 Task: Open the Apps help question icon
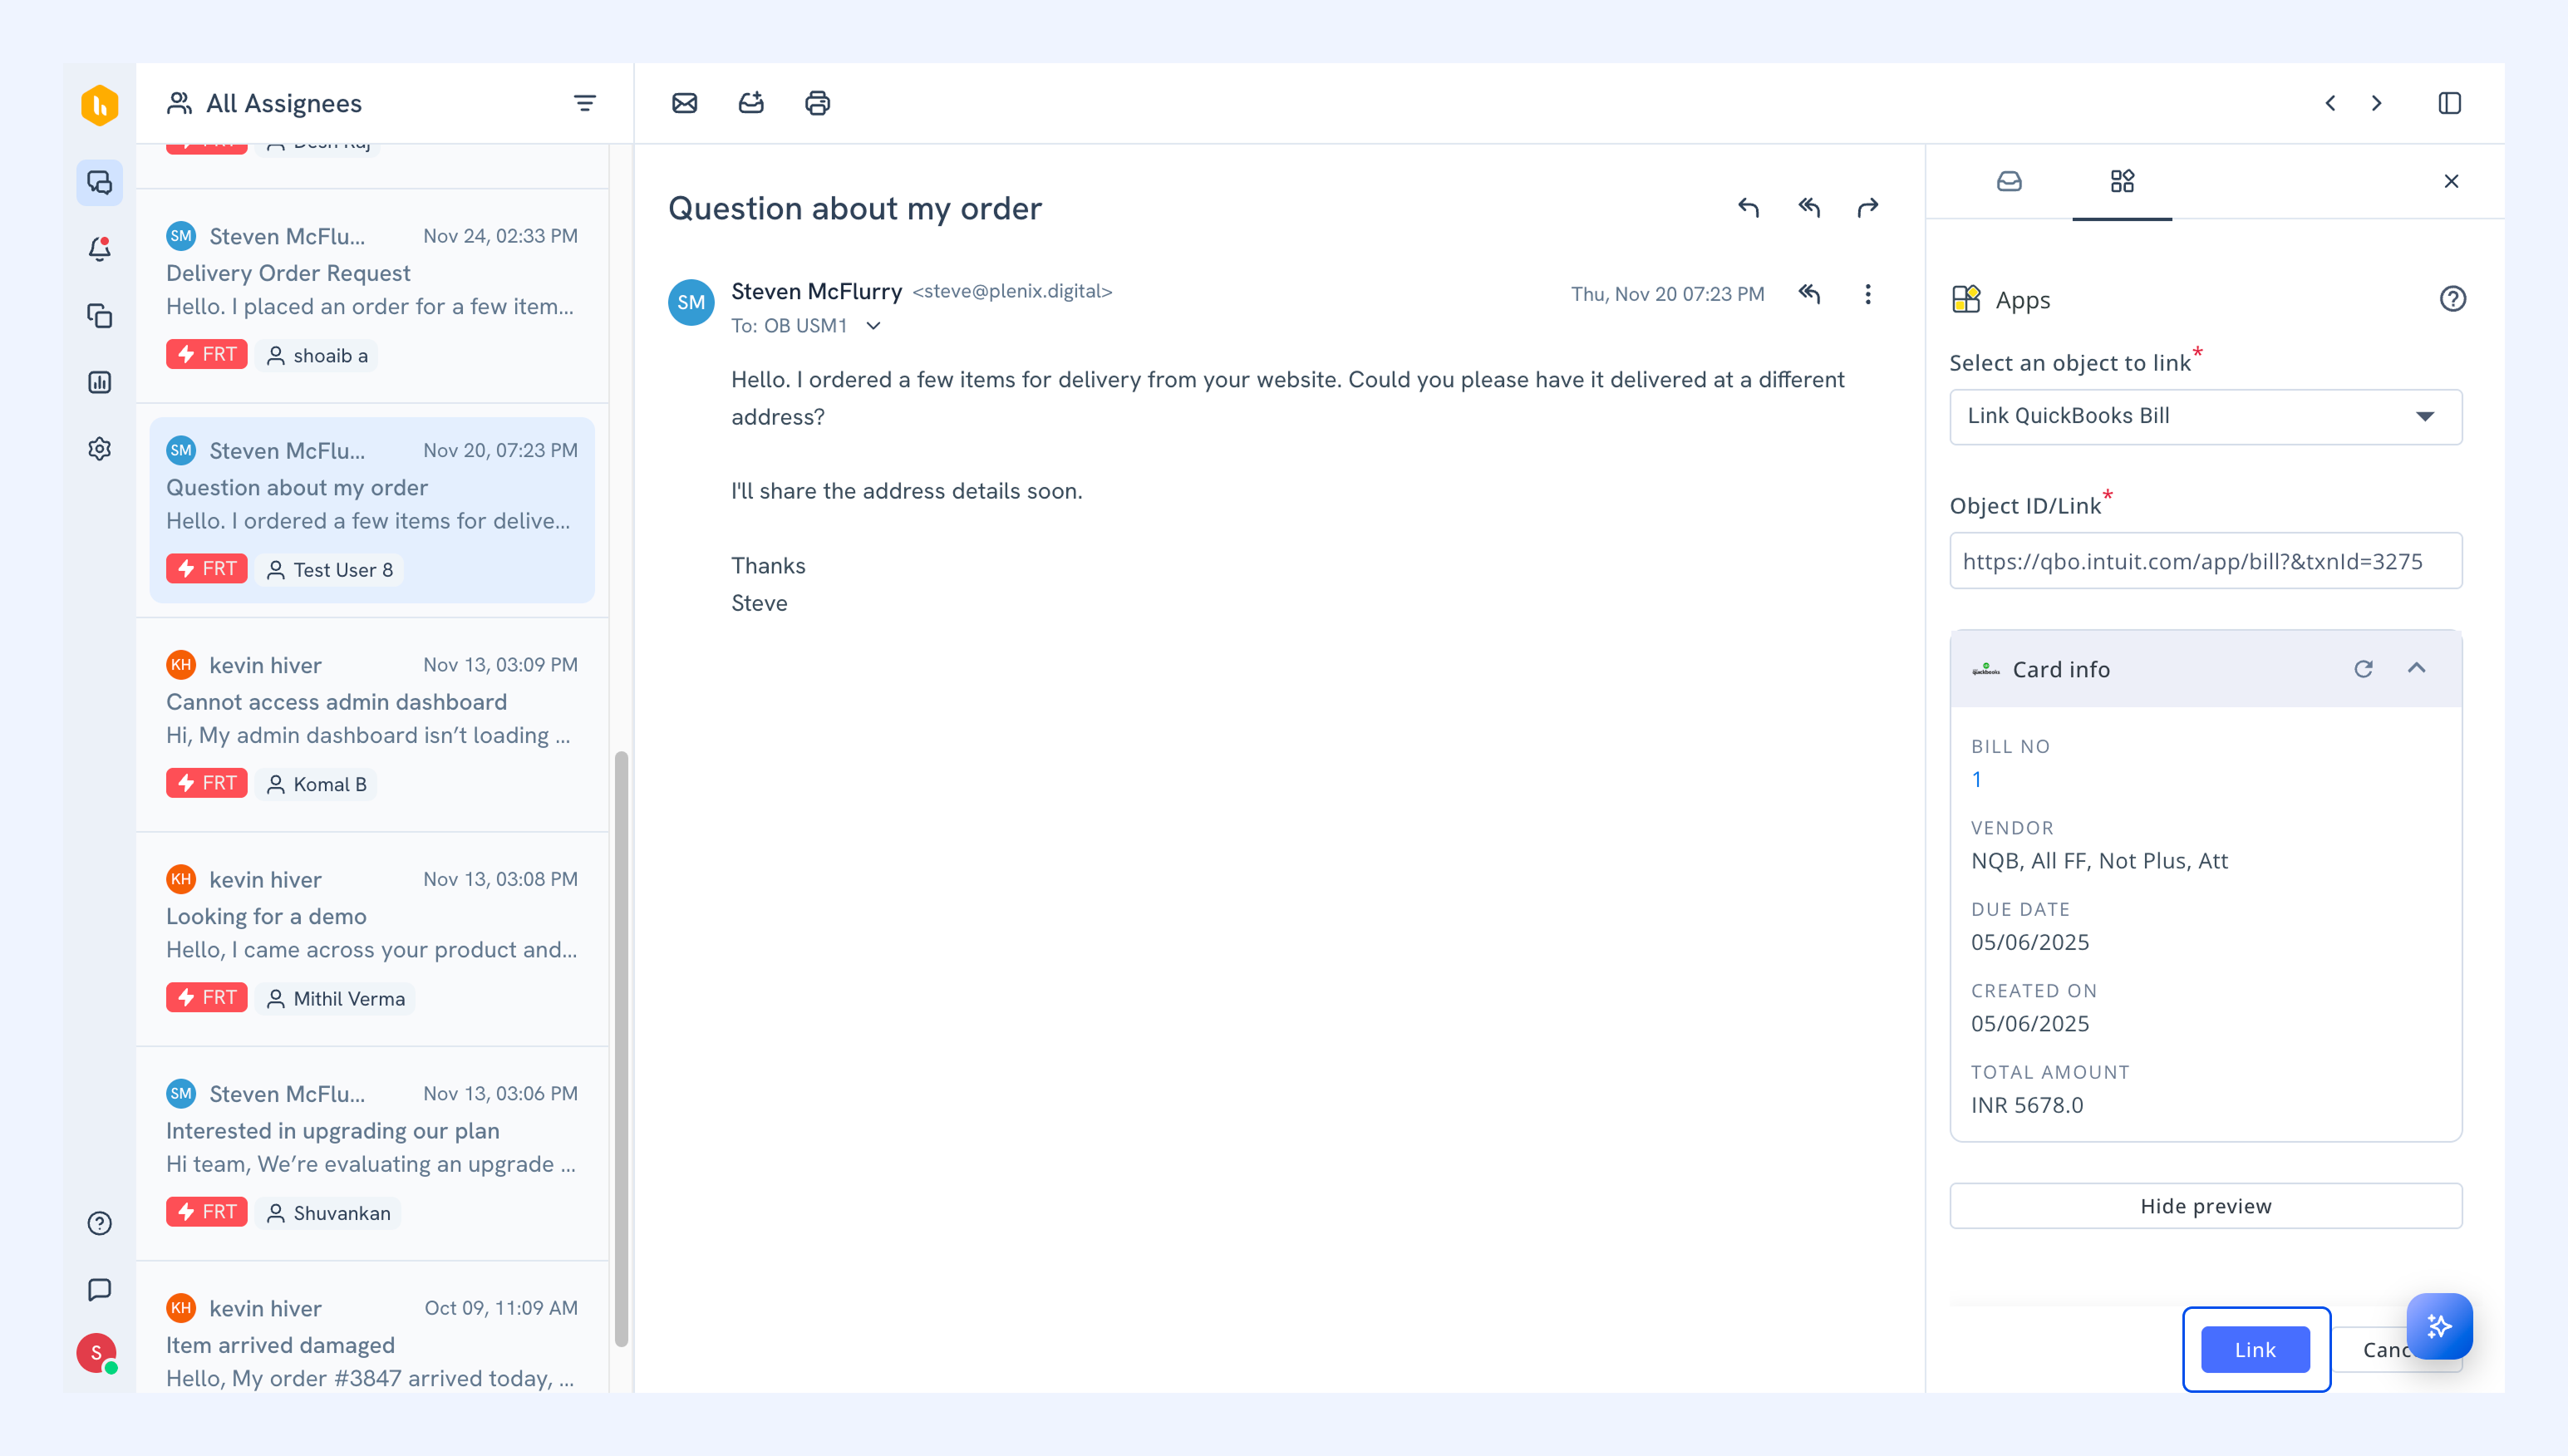point(2452,299)
